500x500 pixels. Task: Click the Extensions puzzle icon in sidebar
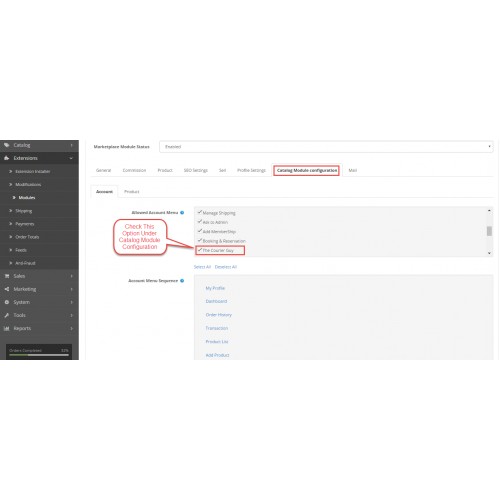(x=7, y=158)
